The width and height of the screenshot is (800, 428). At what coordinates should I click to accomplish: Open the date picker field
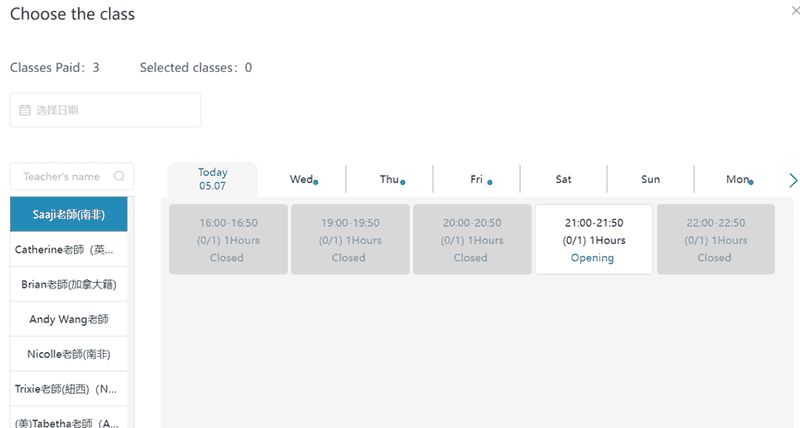(105, 110)
